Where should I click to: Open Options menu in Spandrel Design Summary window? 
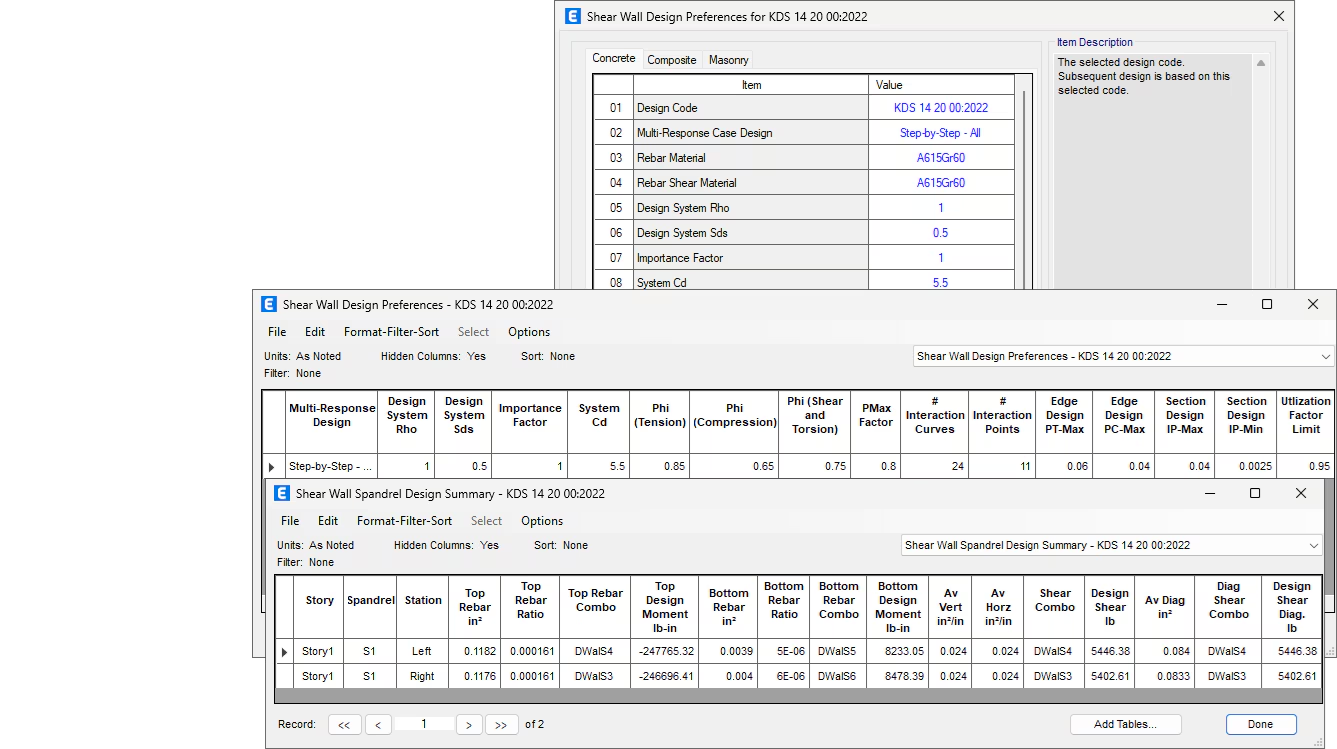click(541, 521)
